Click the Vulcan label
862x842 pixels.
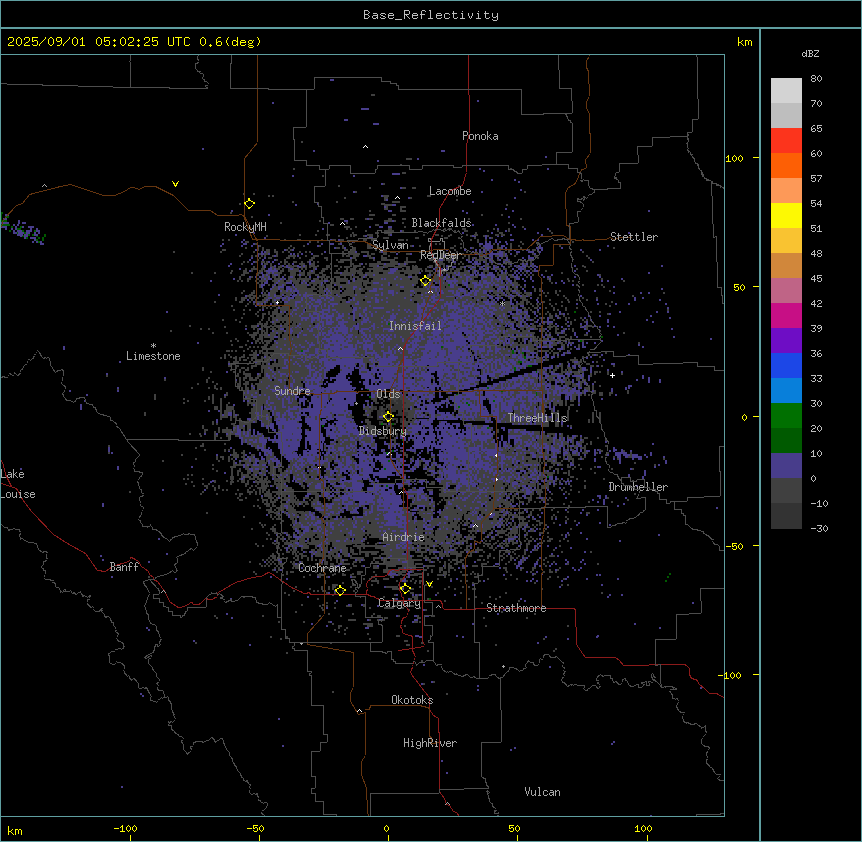[x=543, y=792]
